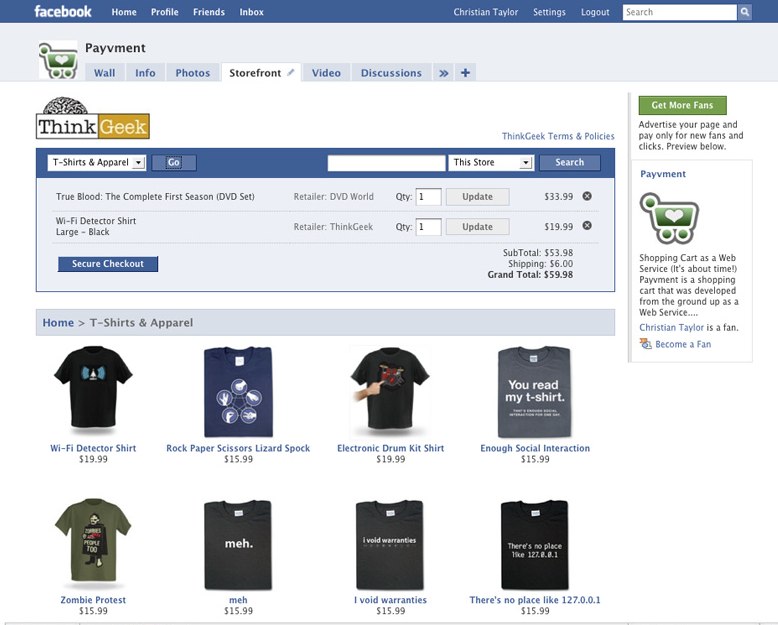Open There's no place like 127.0.0.1 link
This screenshot has height=625, width=778.
pyautogui.click(x=535, y=600)
